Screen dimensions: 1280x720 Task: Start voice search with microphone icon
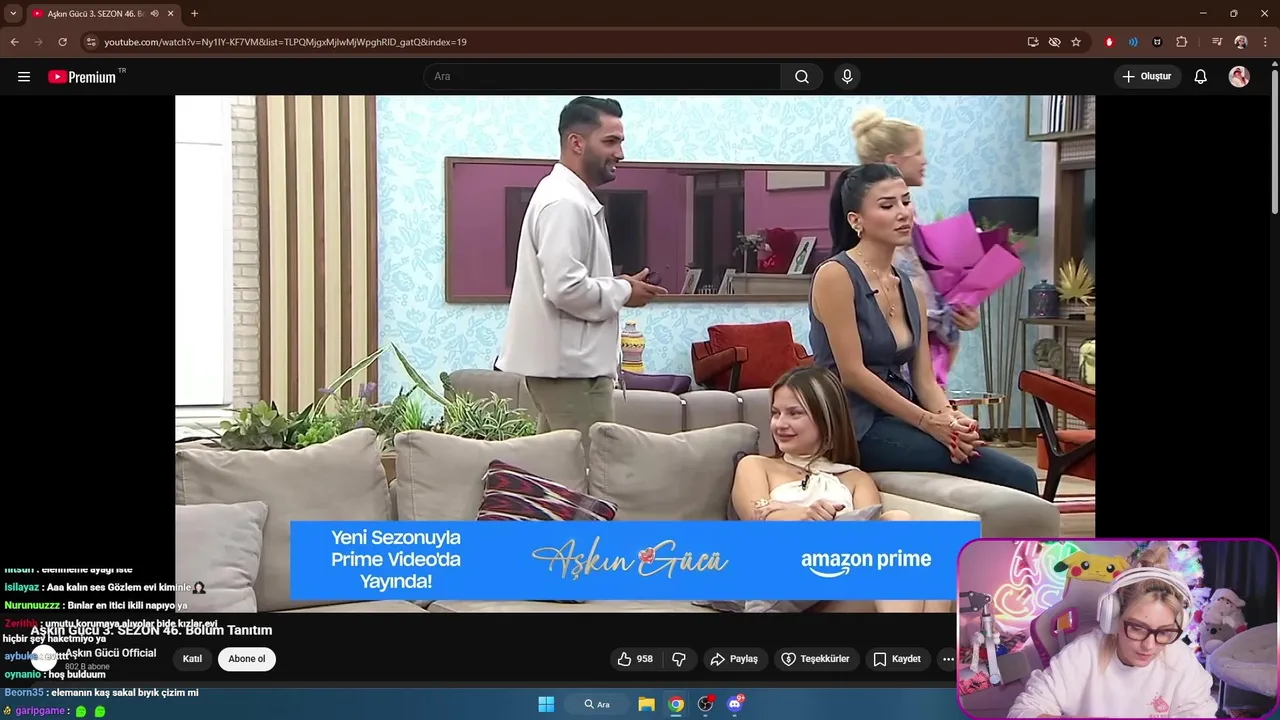847,77
